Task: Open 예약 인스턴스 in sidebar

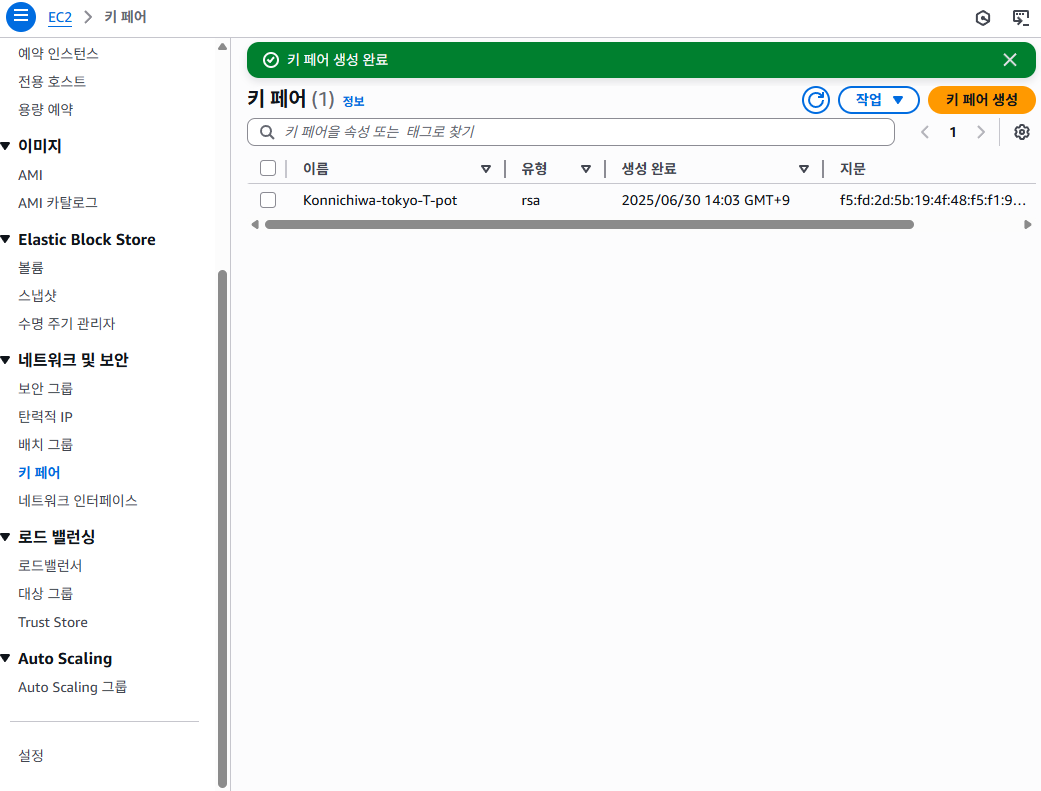Action: coord(58,53)
